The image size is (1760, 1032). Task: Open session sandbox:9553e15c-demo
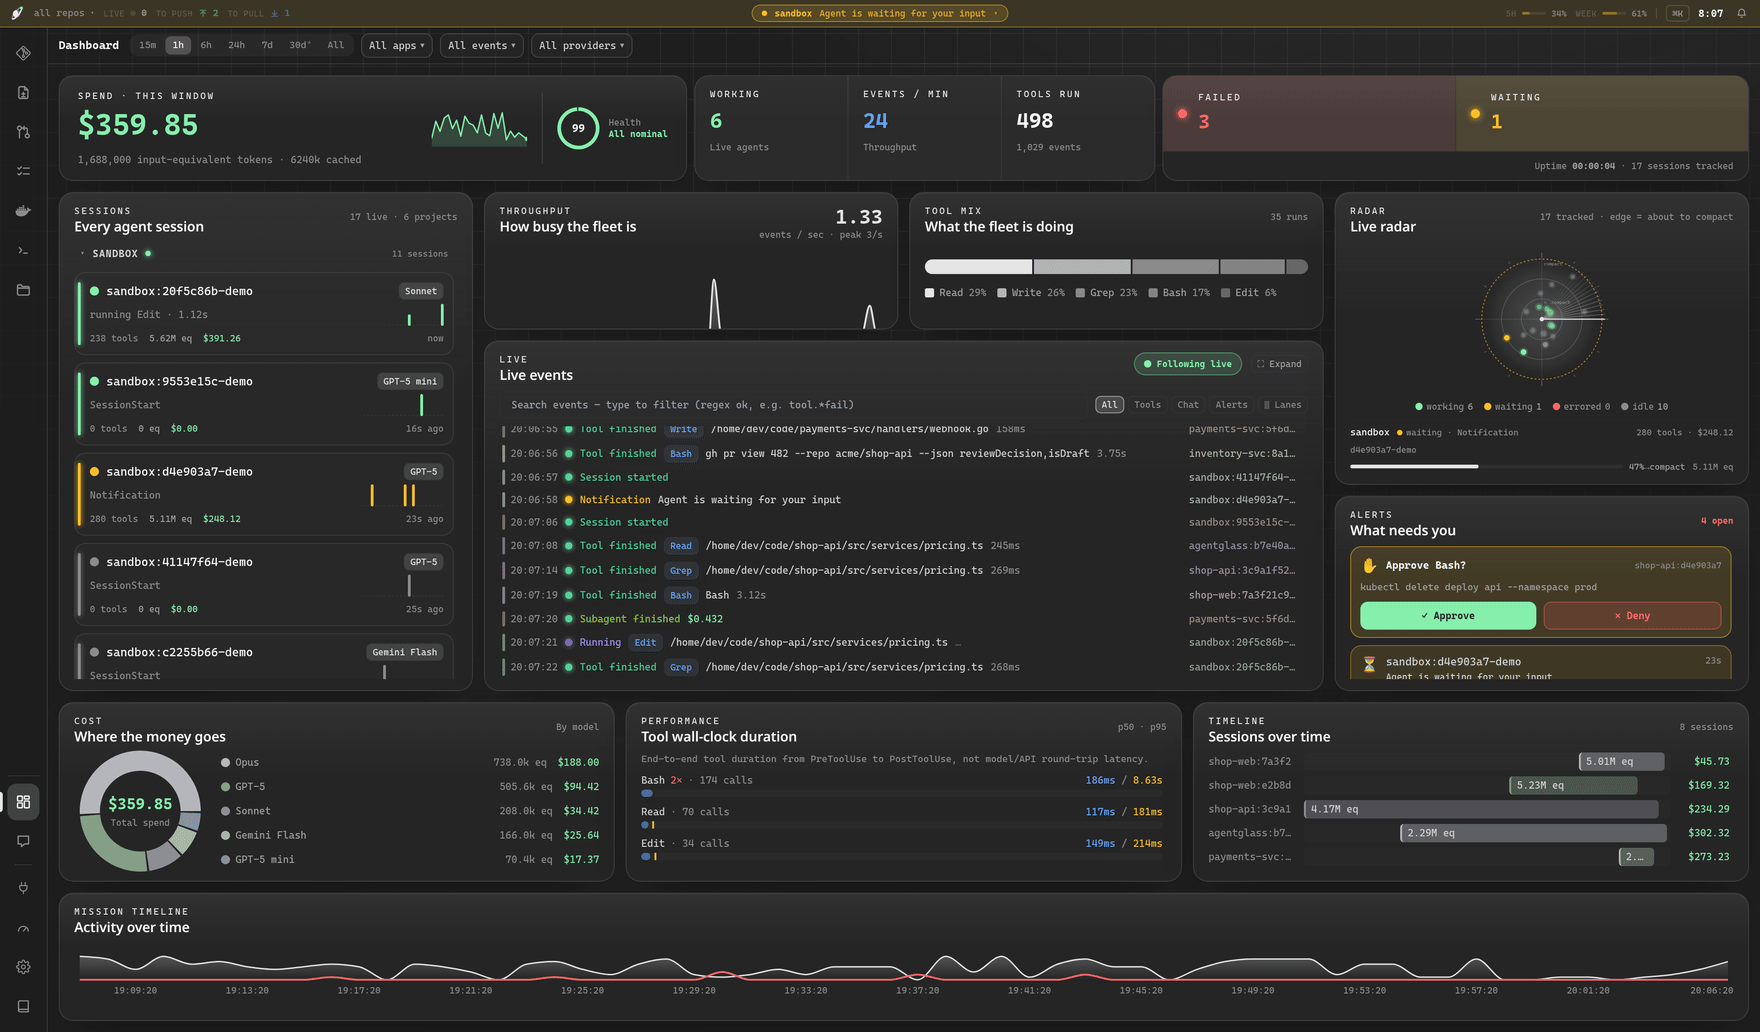(264, 405)
